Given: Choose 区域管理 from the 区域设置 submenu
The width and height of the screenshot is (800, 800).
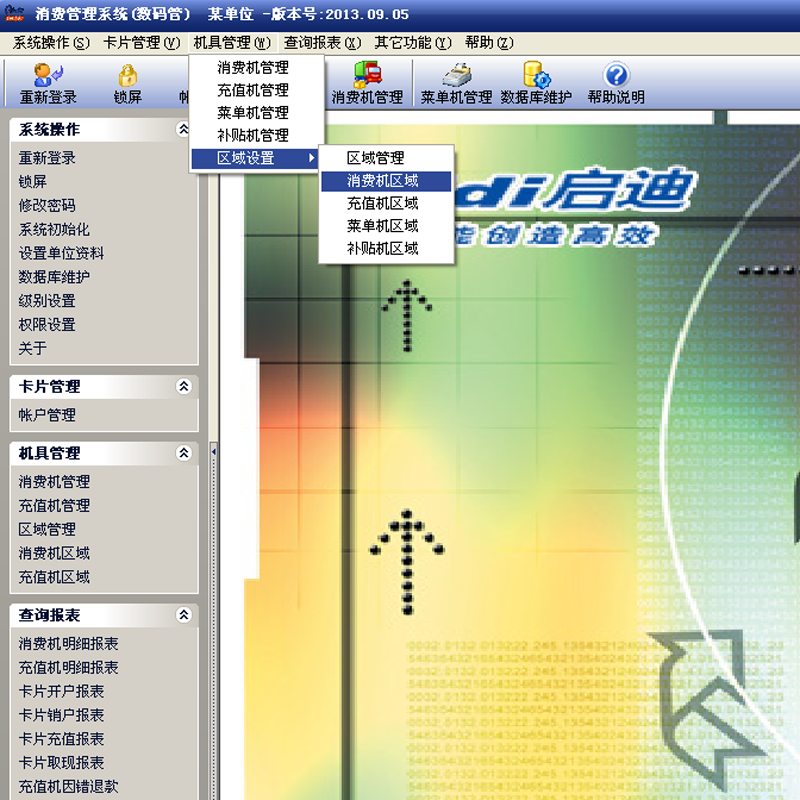Looking at the screenshot, I should coord(376,158).
